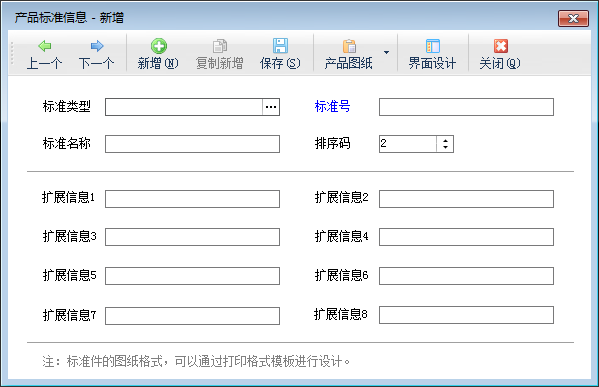Expand the 产品图纸 dropdown arrow
Image resolution: width=599 pixels, height=387 pixels.
386,52
